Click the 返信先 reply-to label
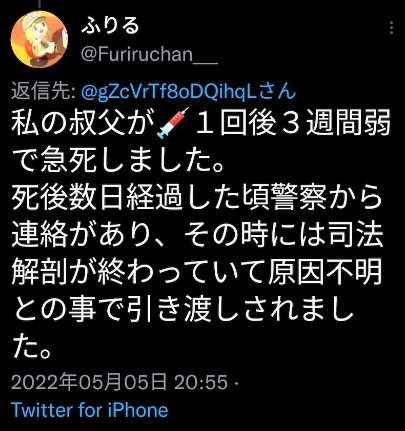The width and height of the screenshot is (405, 431). pos(43,91)
